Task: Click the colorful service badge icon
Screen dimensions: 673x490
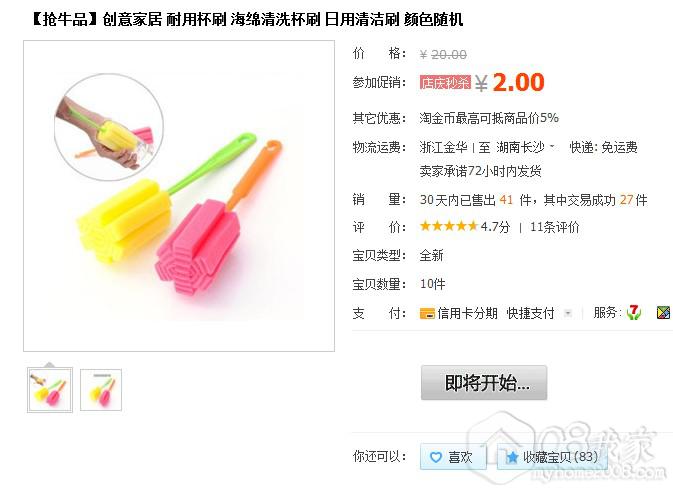Action: coord(663,312)
